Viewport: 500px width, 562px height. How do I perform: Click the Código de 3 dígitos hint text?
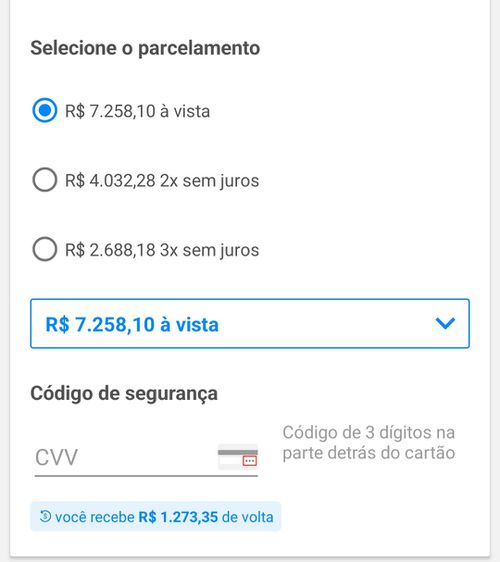click(368, 442)
